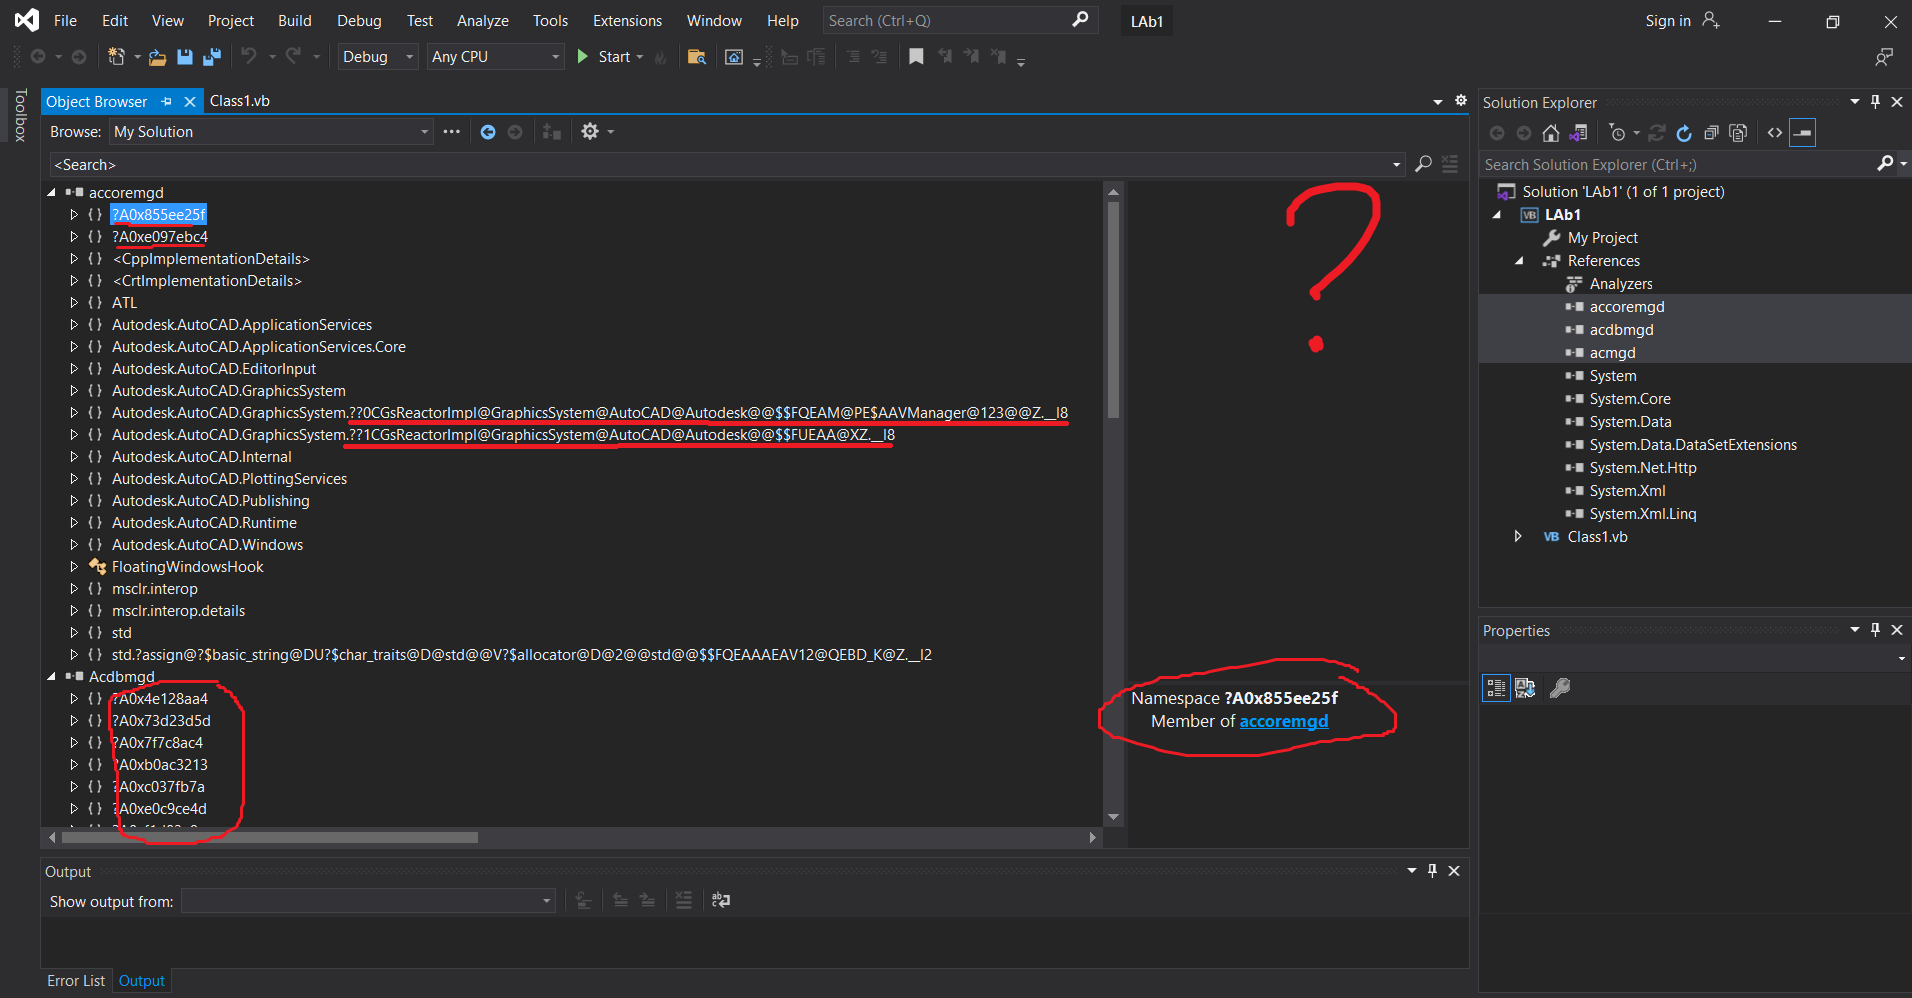1912x998 pixels.
Task: Click the Pending Changes Filter icon
Action: [x=1618, y=133]
